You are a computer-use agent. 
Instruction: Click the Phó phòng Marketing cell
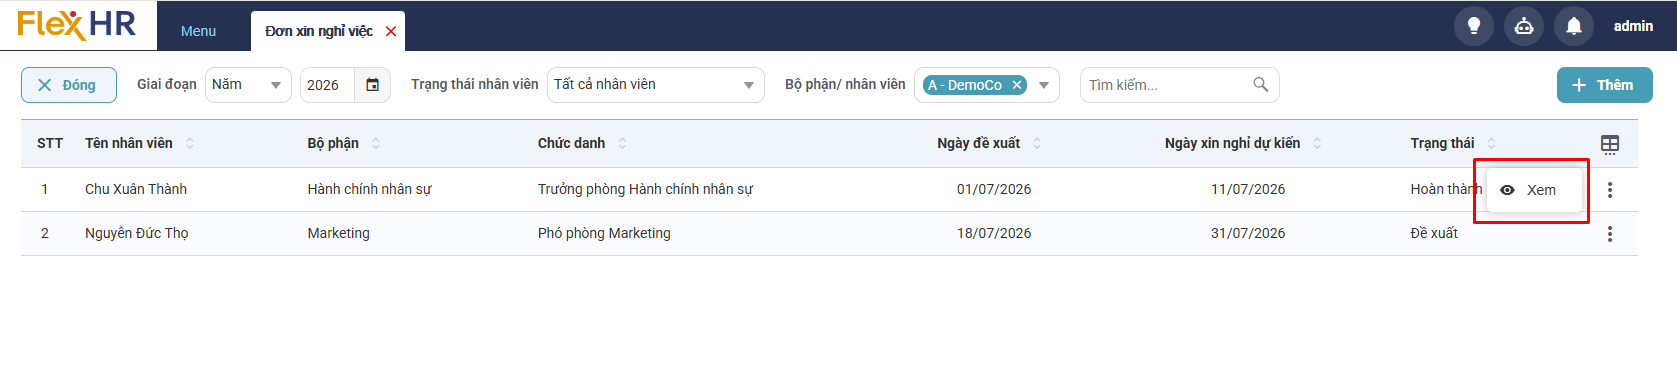(x=604, y=233)
